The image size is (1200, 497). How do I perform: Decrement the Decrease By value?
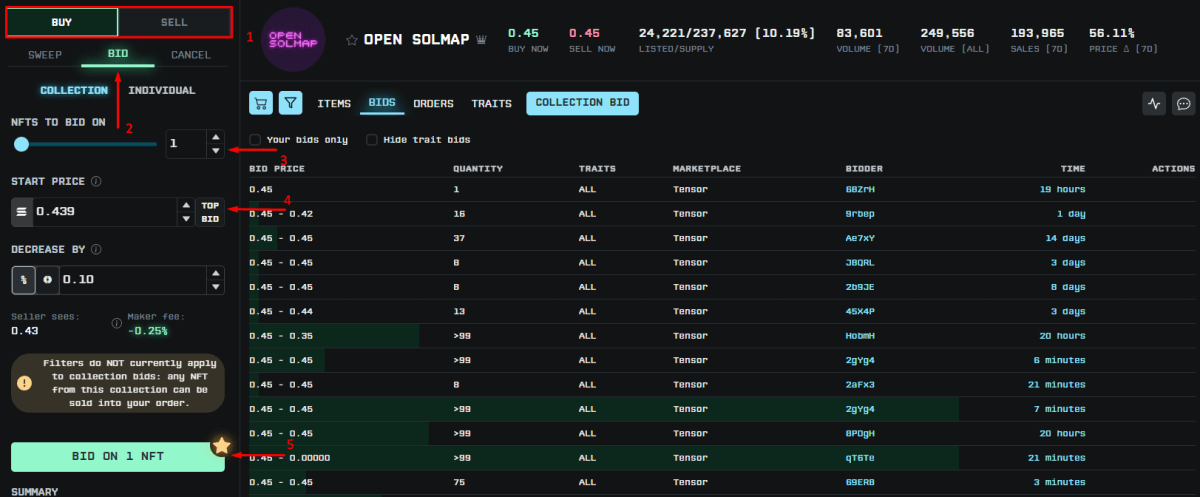click(x=216, y=286)
